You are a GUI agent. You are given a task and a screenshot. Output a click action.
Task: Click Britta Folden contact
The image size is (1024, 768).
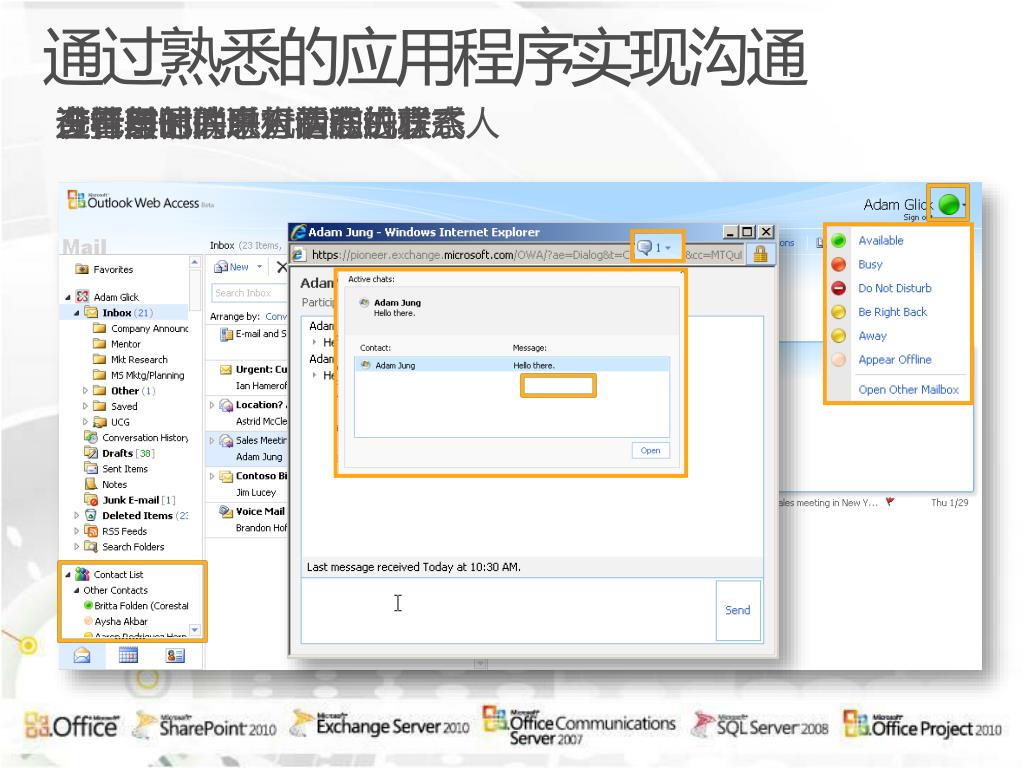[141, 606]
